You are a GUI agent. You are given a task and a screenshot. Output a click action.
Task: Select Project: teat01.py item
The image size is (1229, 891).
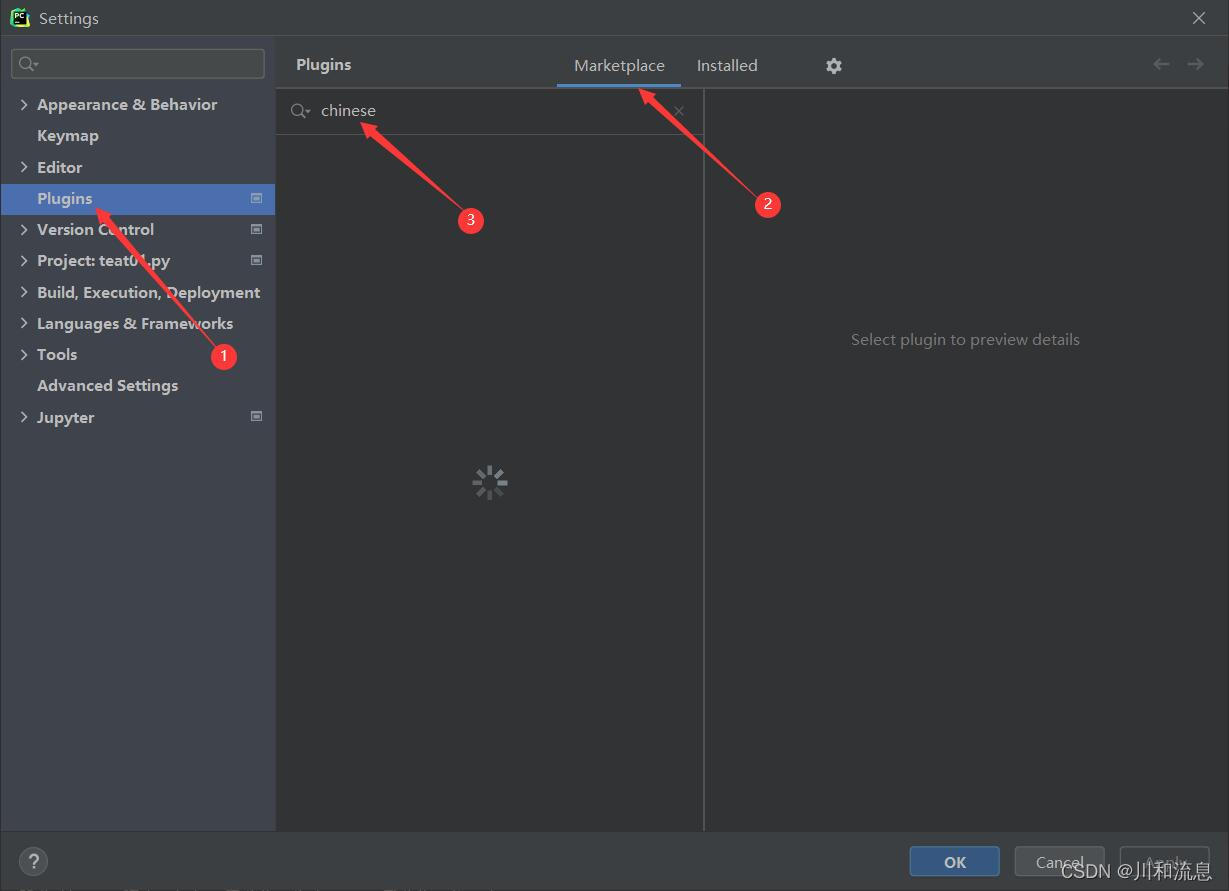[x=104, y=260]
